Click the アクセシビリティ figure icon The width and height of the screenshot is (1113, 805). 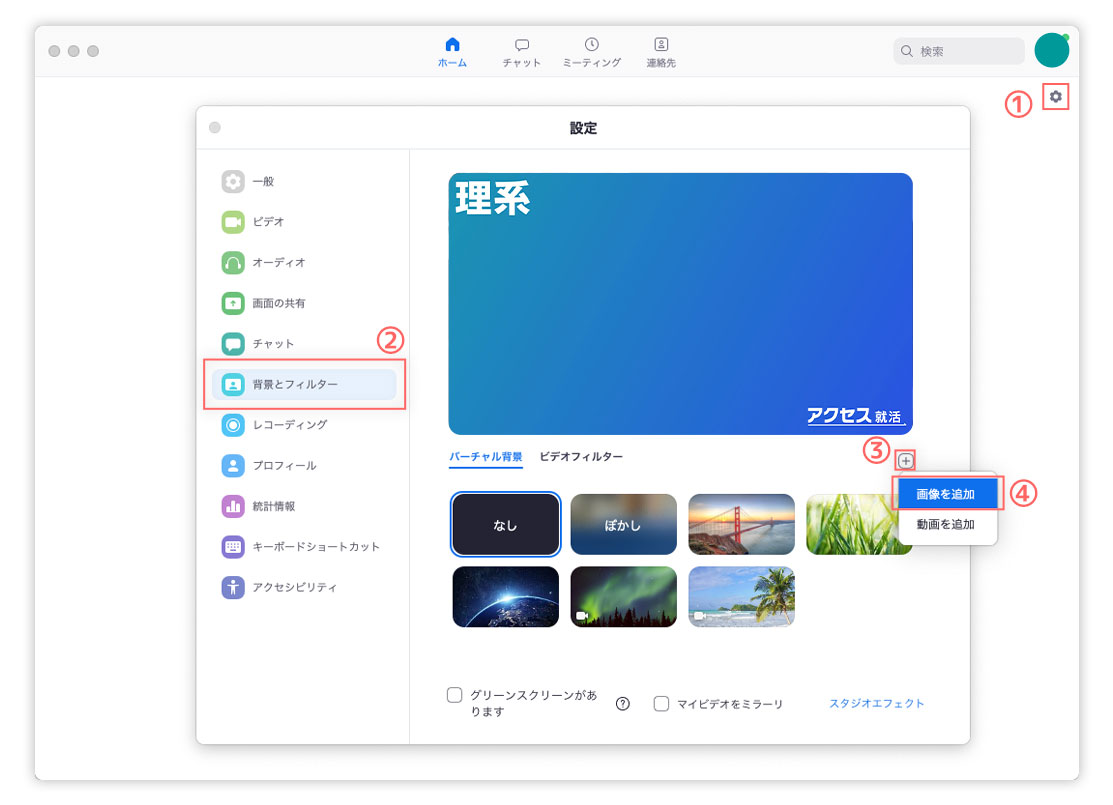click(233, 587)
